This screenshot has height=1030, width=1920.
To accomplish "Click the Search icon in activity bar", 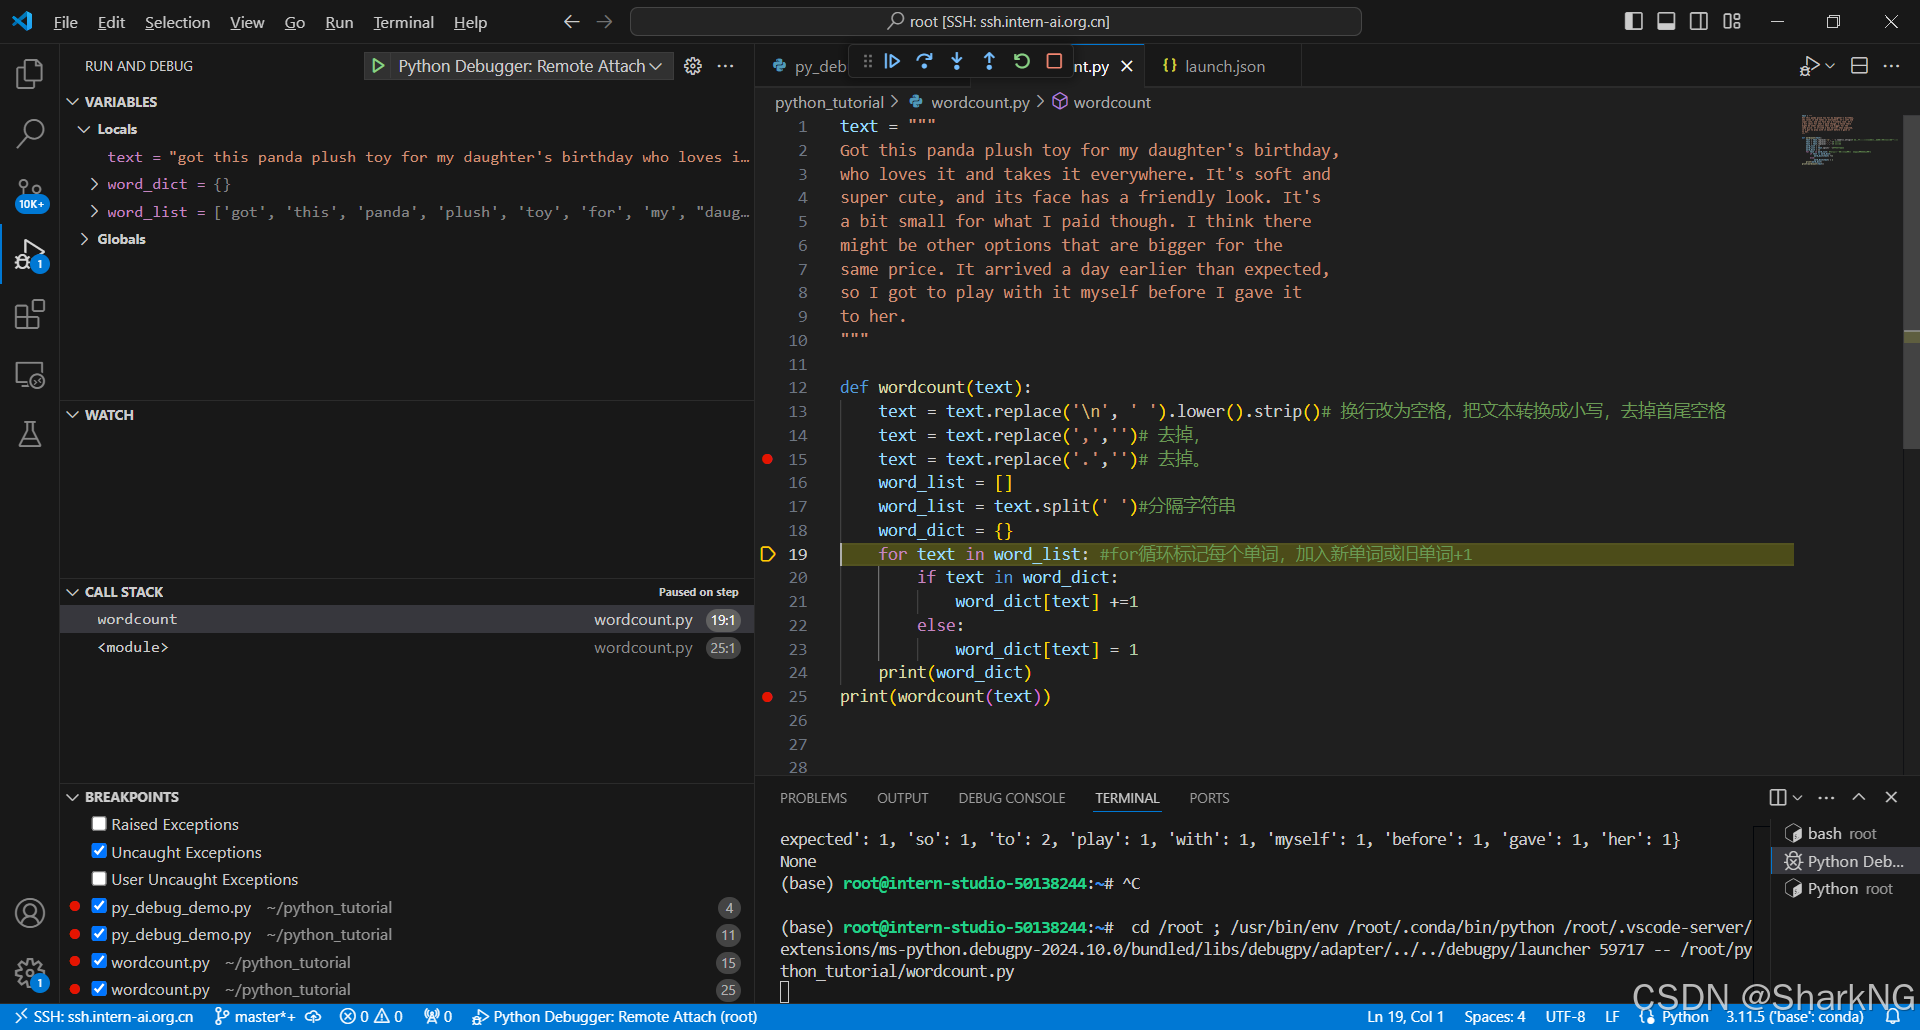I will (x=30, y=133).
